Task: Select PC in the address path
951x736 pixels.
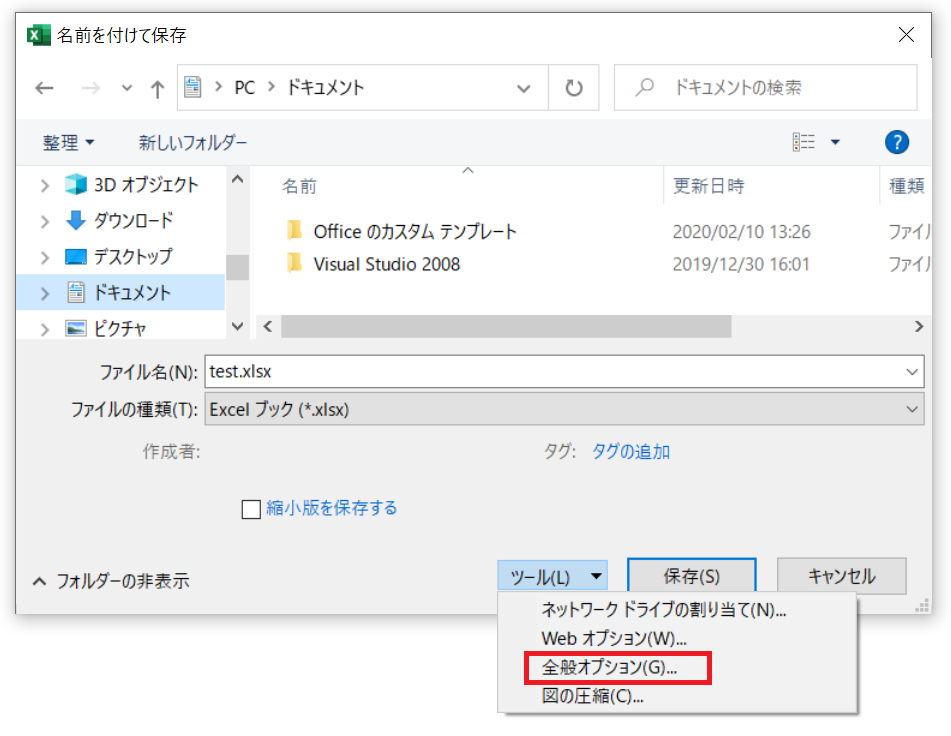Action: coord(244,88)
